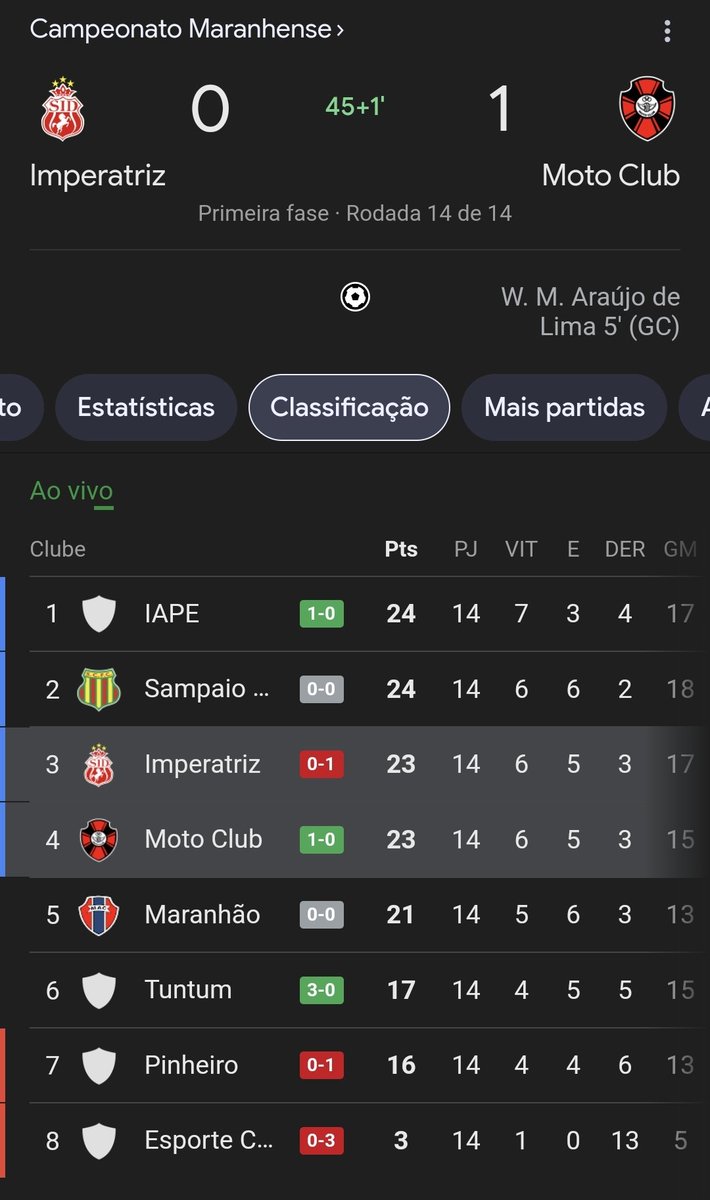This screenshot has width=710, height=1200.
Task: Open the Mais partidas tab
Action: pos(565,407)
